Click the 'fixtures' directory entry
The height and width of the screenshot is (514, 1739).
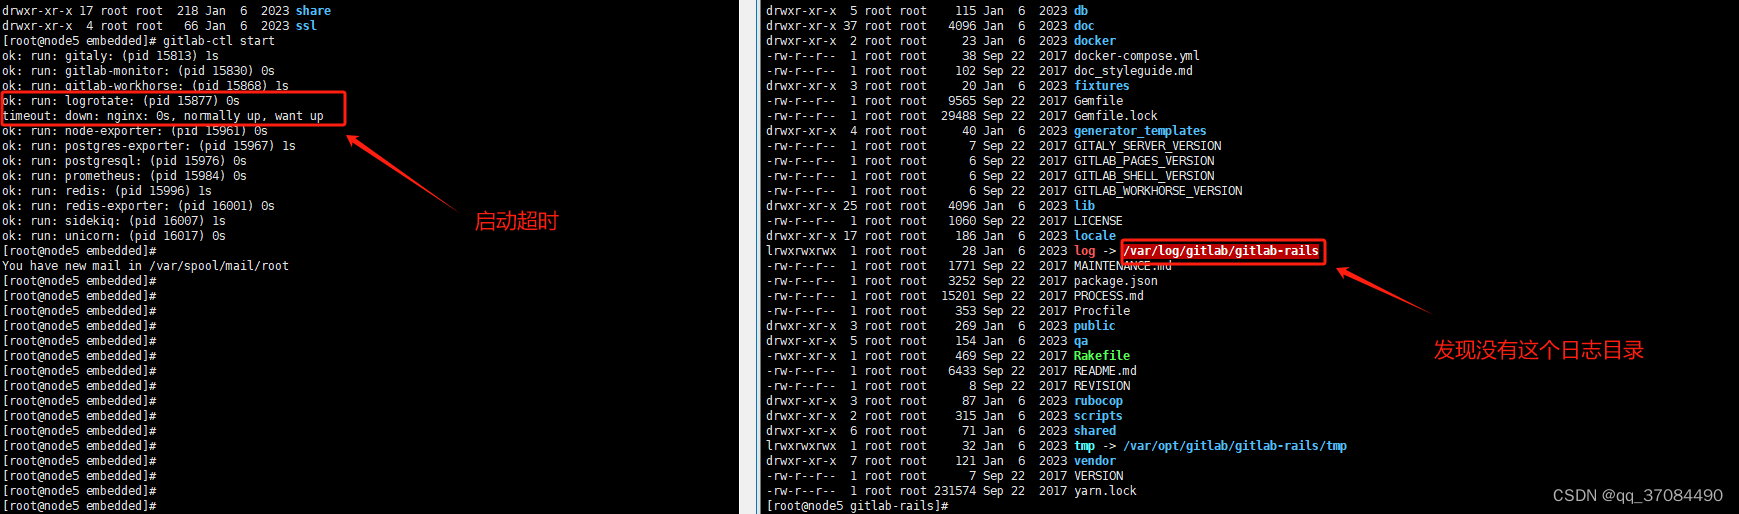click(x=1102, y=86)
